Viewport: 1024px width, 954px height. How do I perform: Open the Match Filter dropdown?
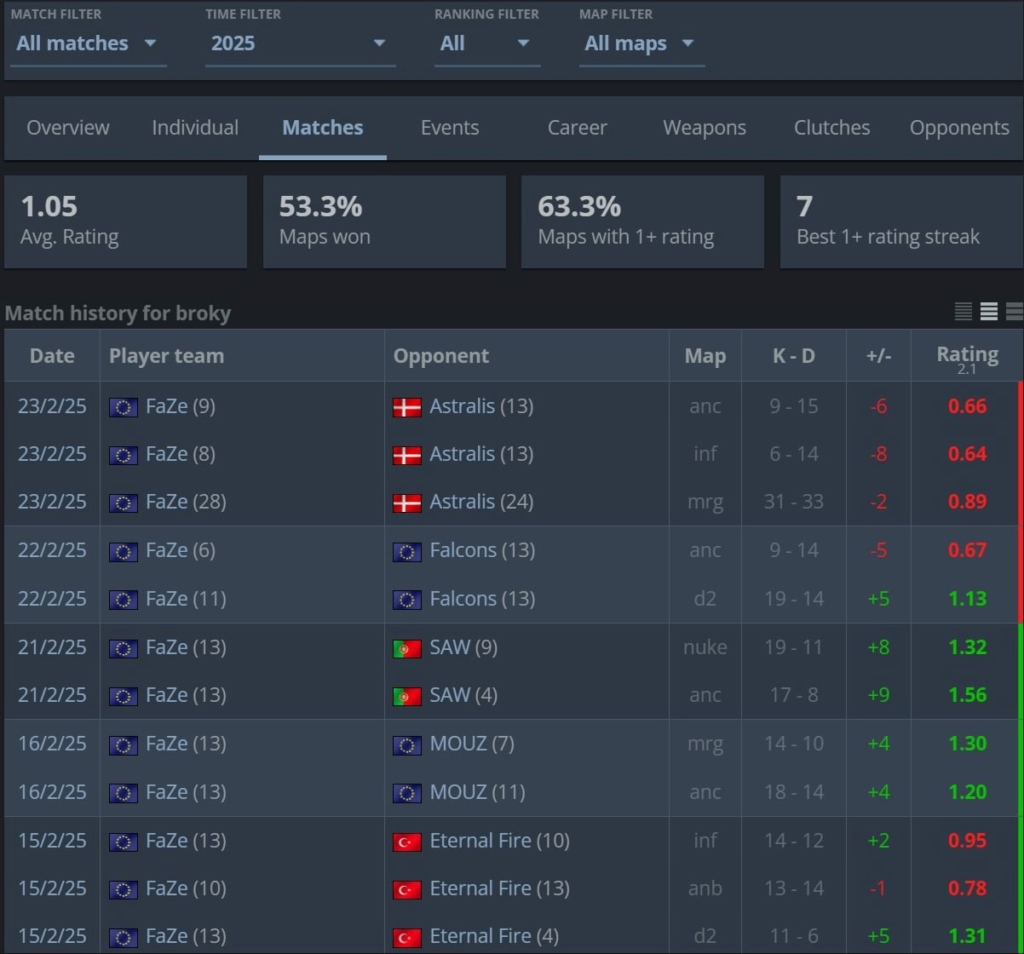(88, 44)
